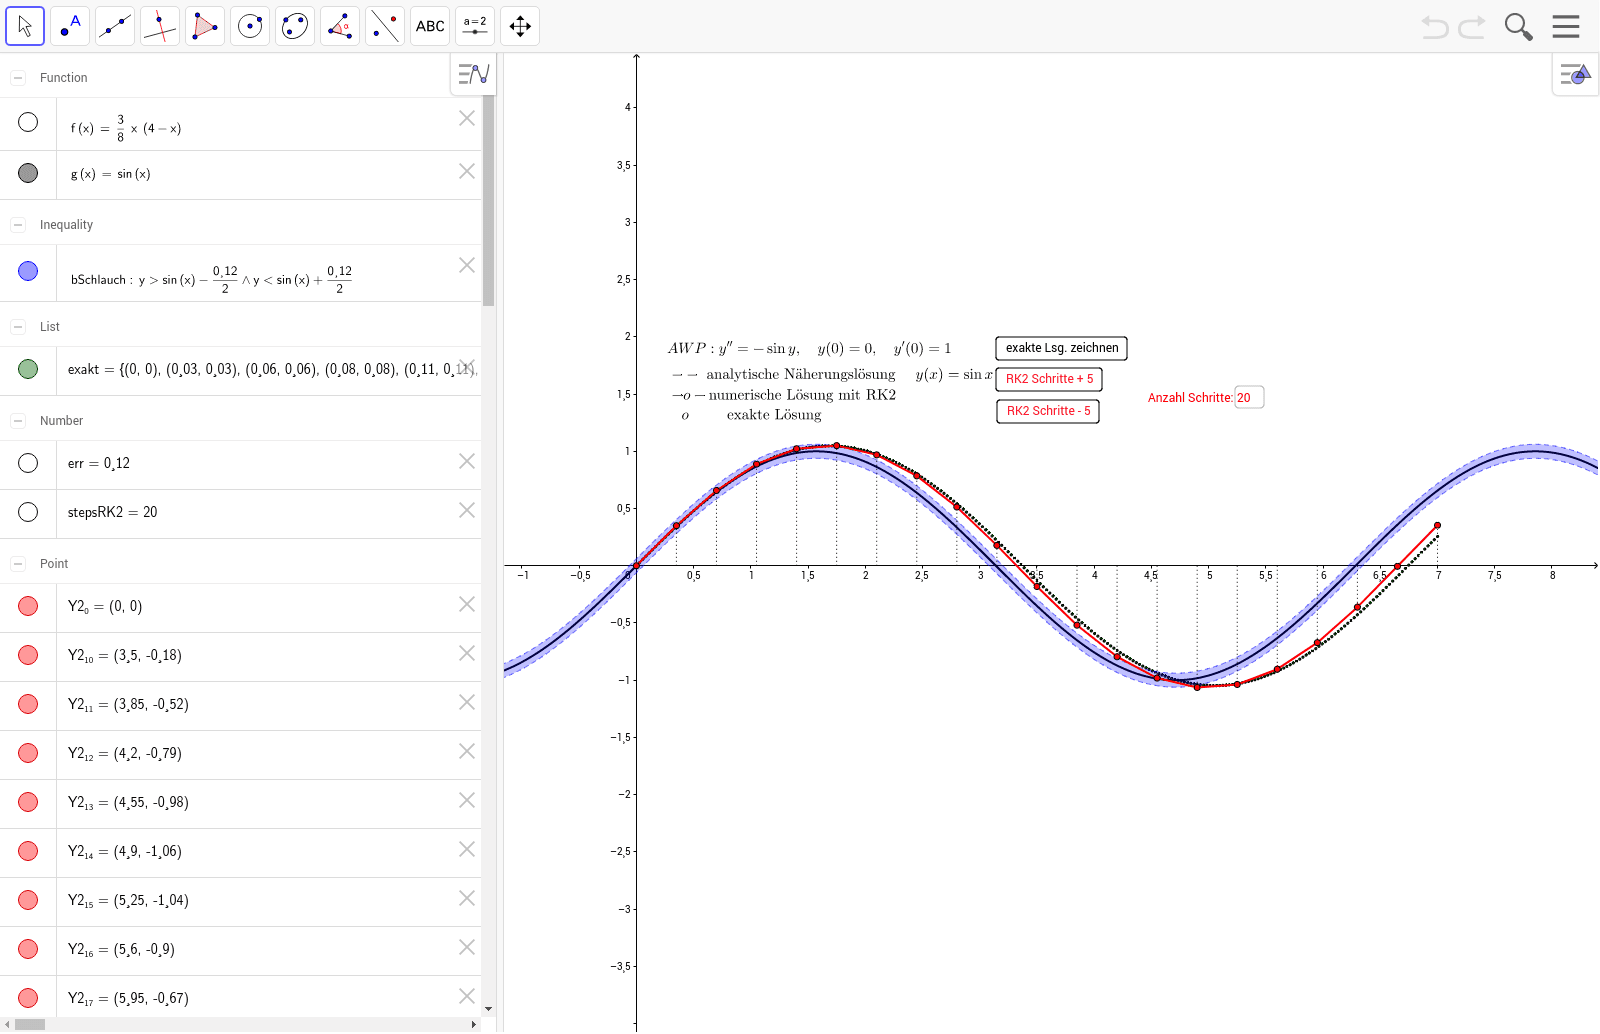Select the Ellipse tool
The height and width of the screenshot is (1034, 1600).
295,26
